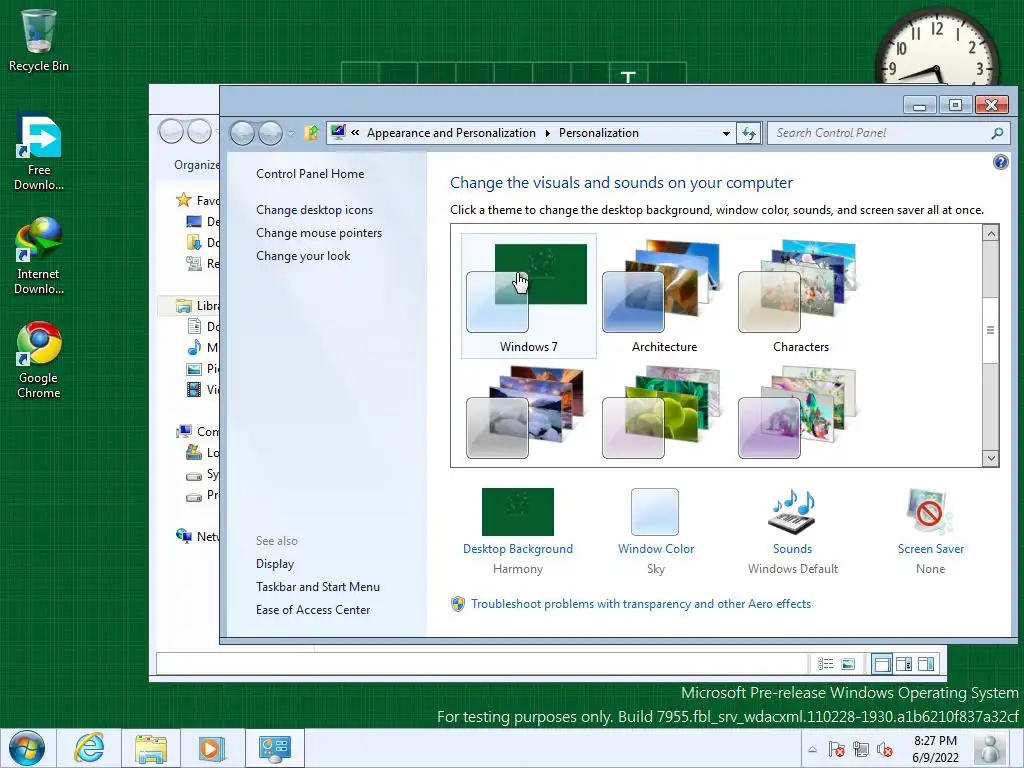
Task: Click the muted volume tray icon
Action: tap(885, 750)
